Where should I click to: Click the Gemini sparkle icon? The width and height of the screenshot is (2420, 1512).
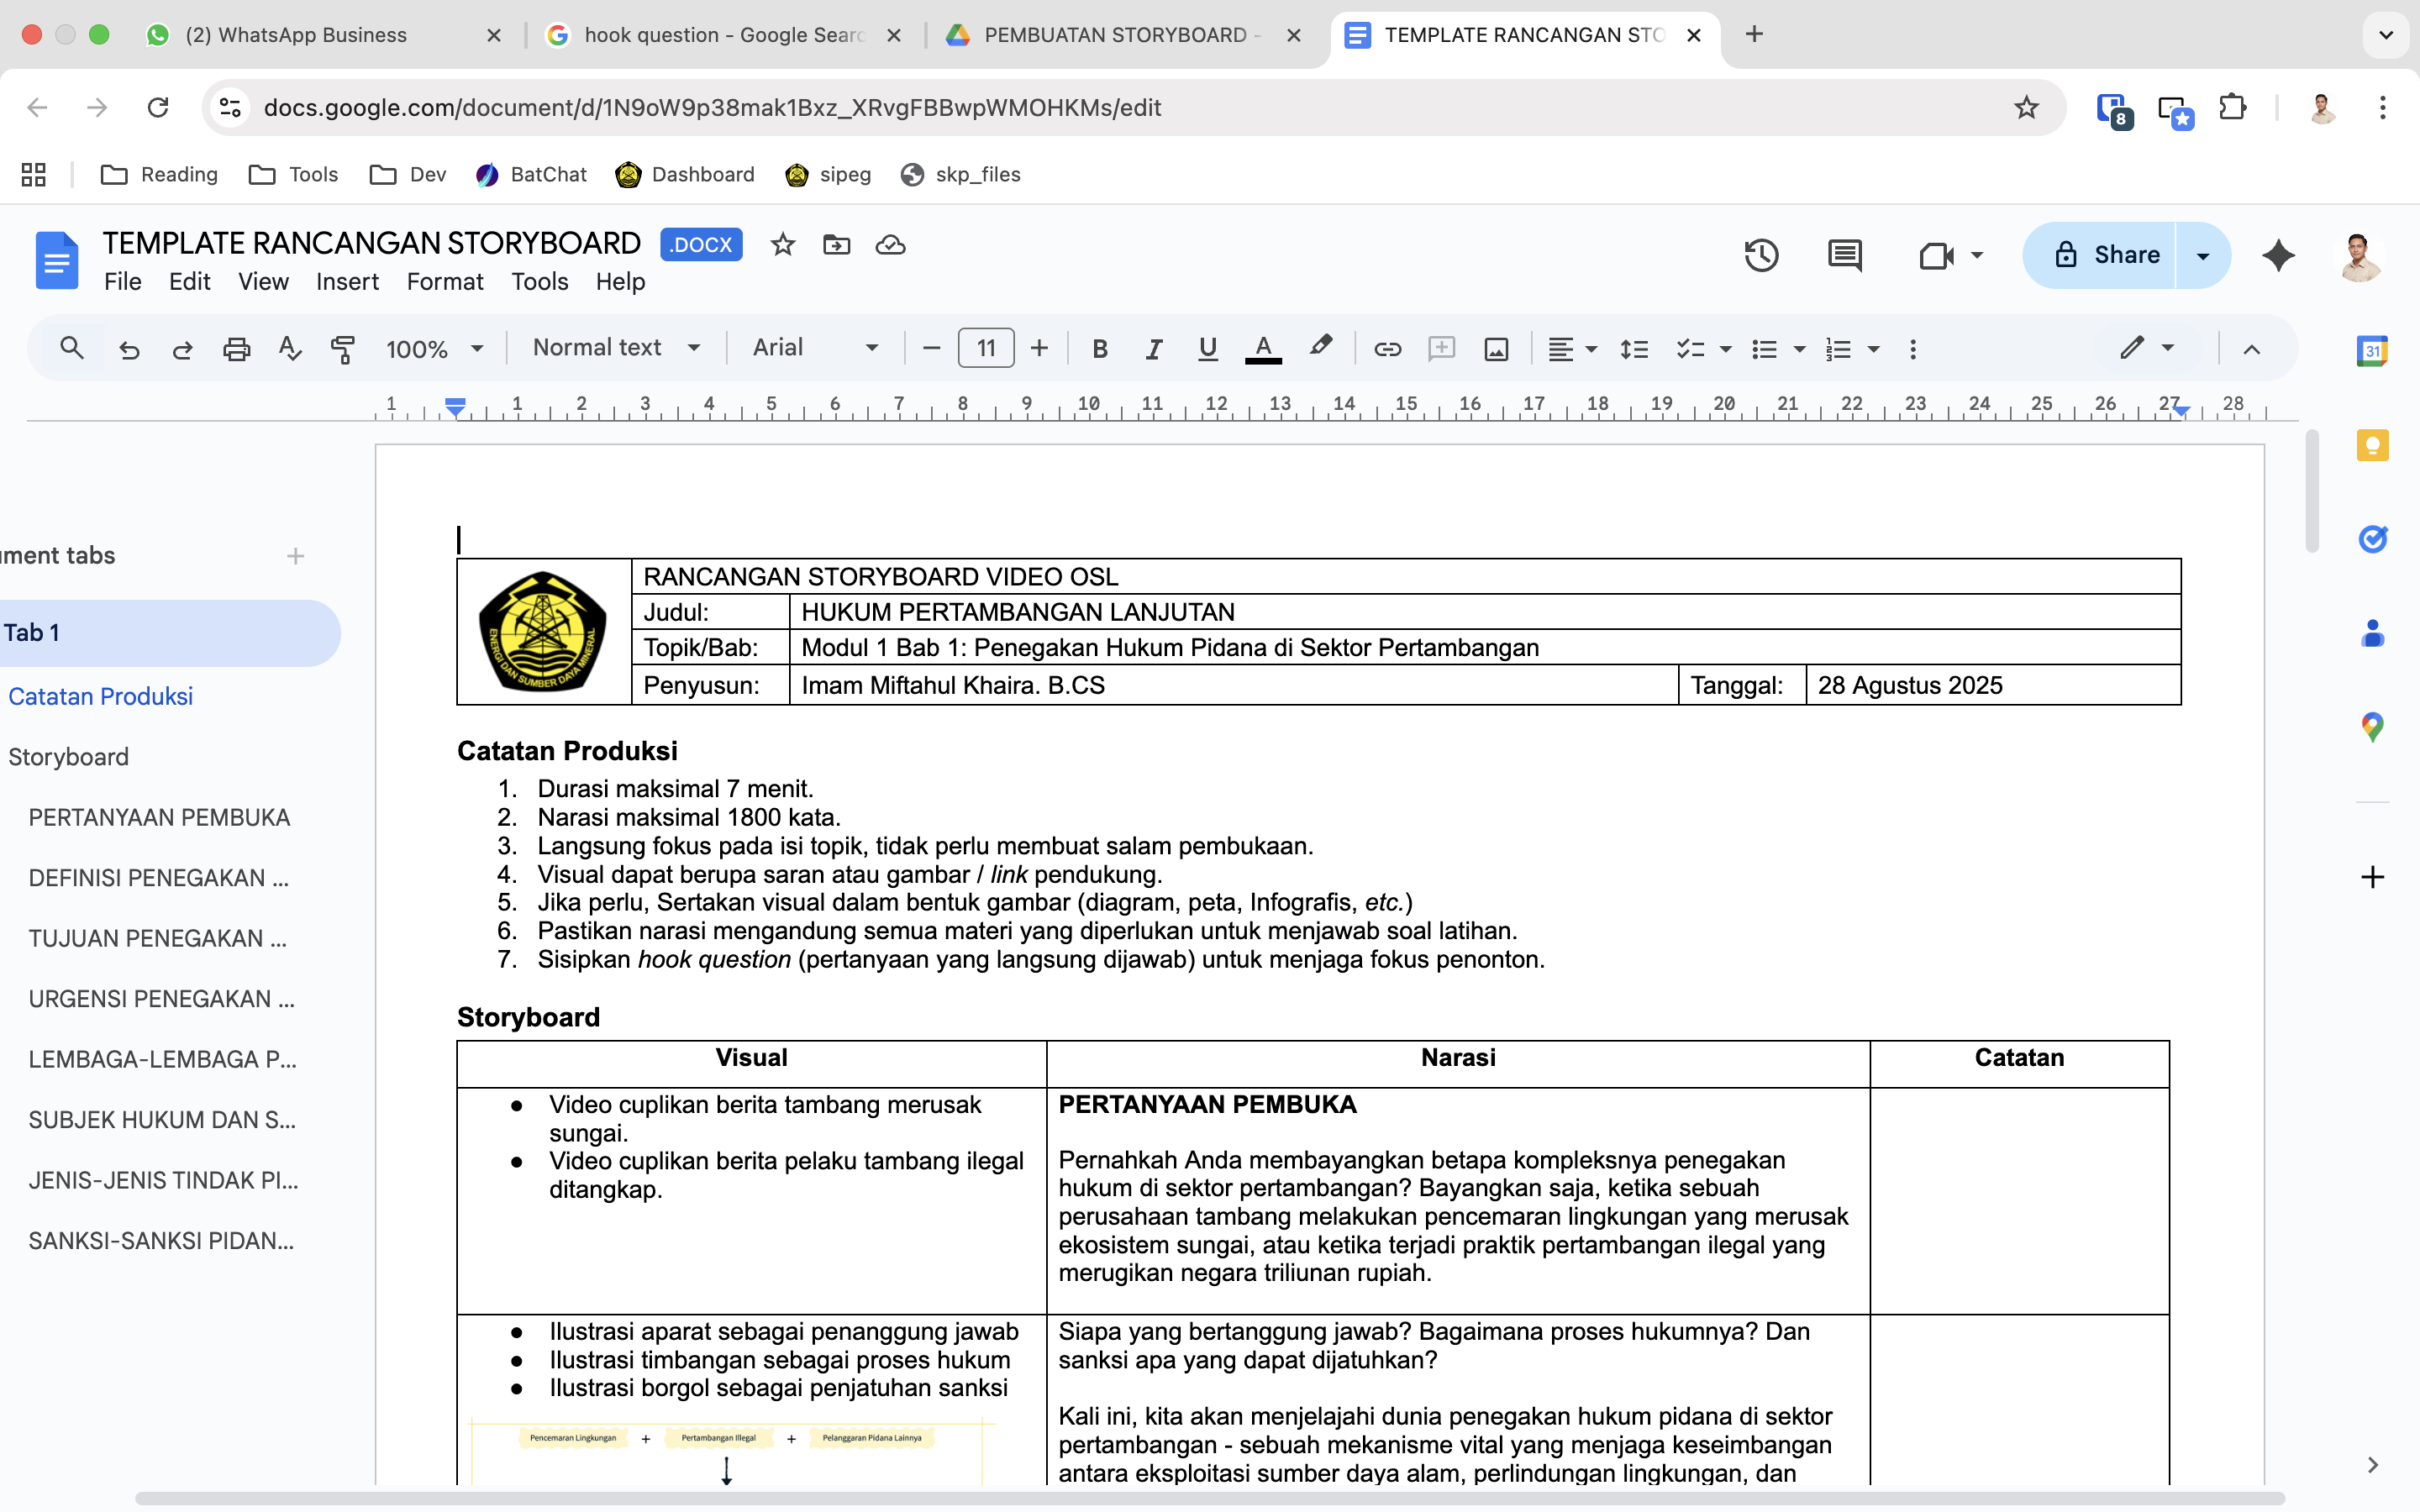(2278, 255)
